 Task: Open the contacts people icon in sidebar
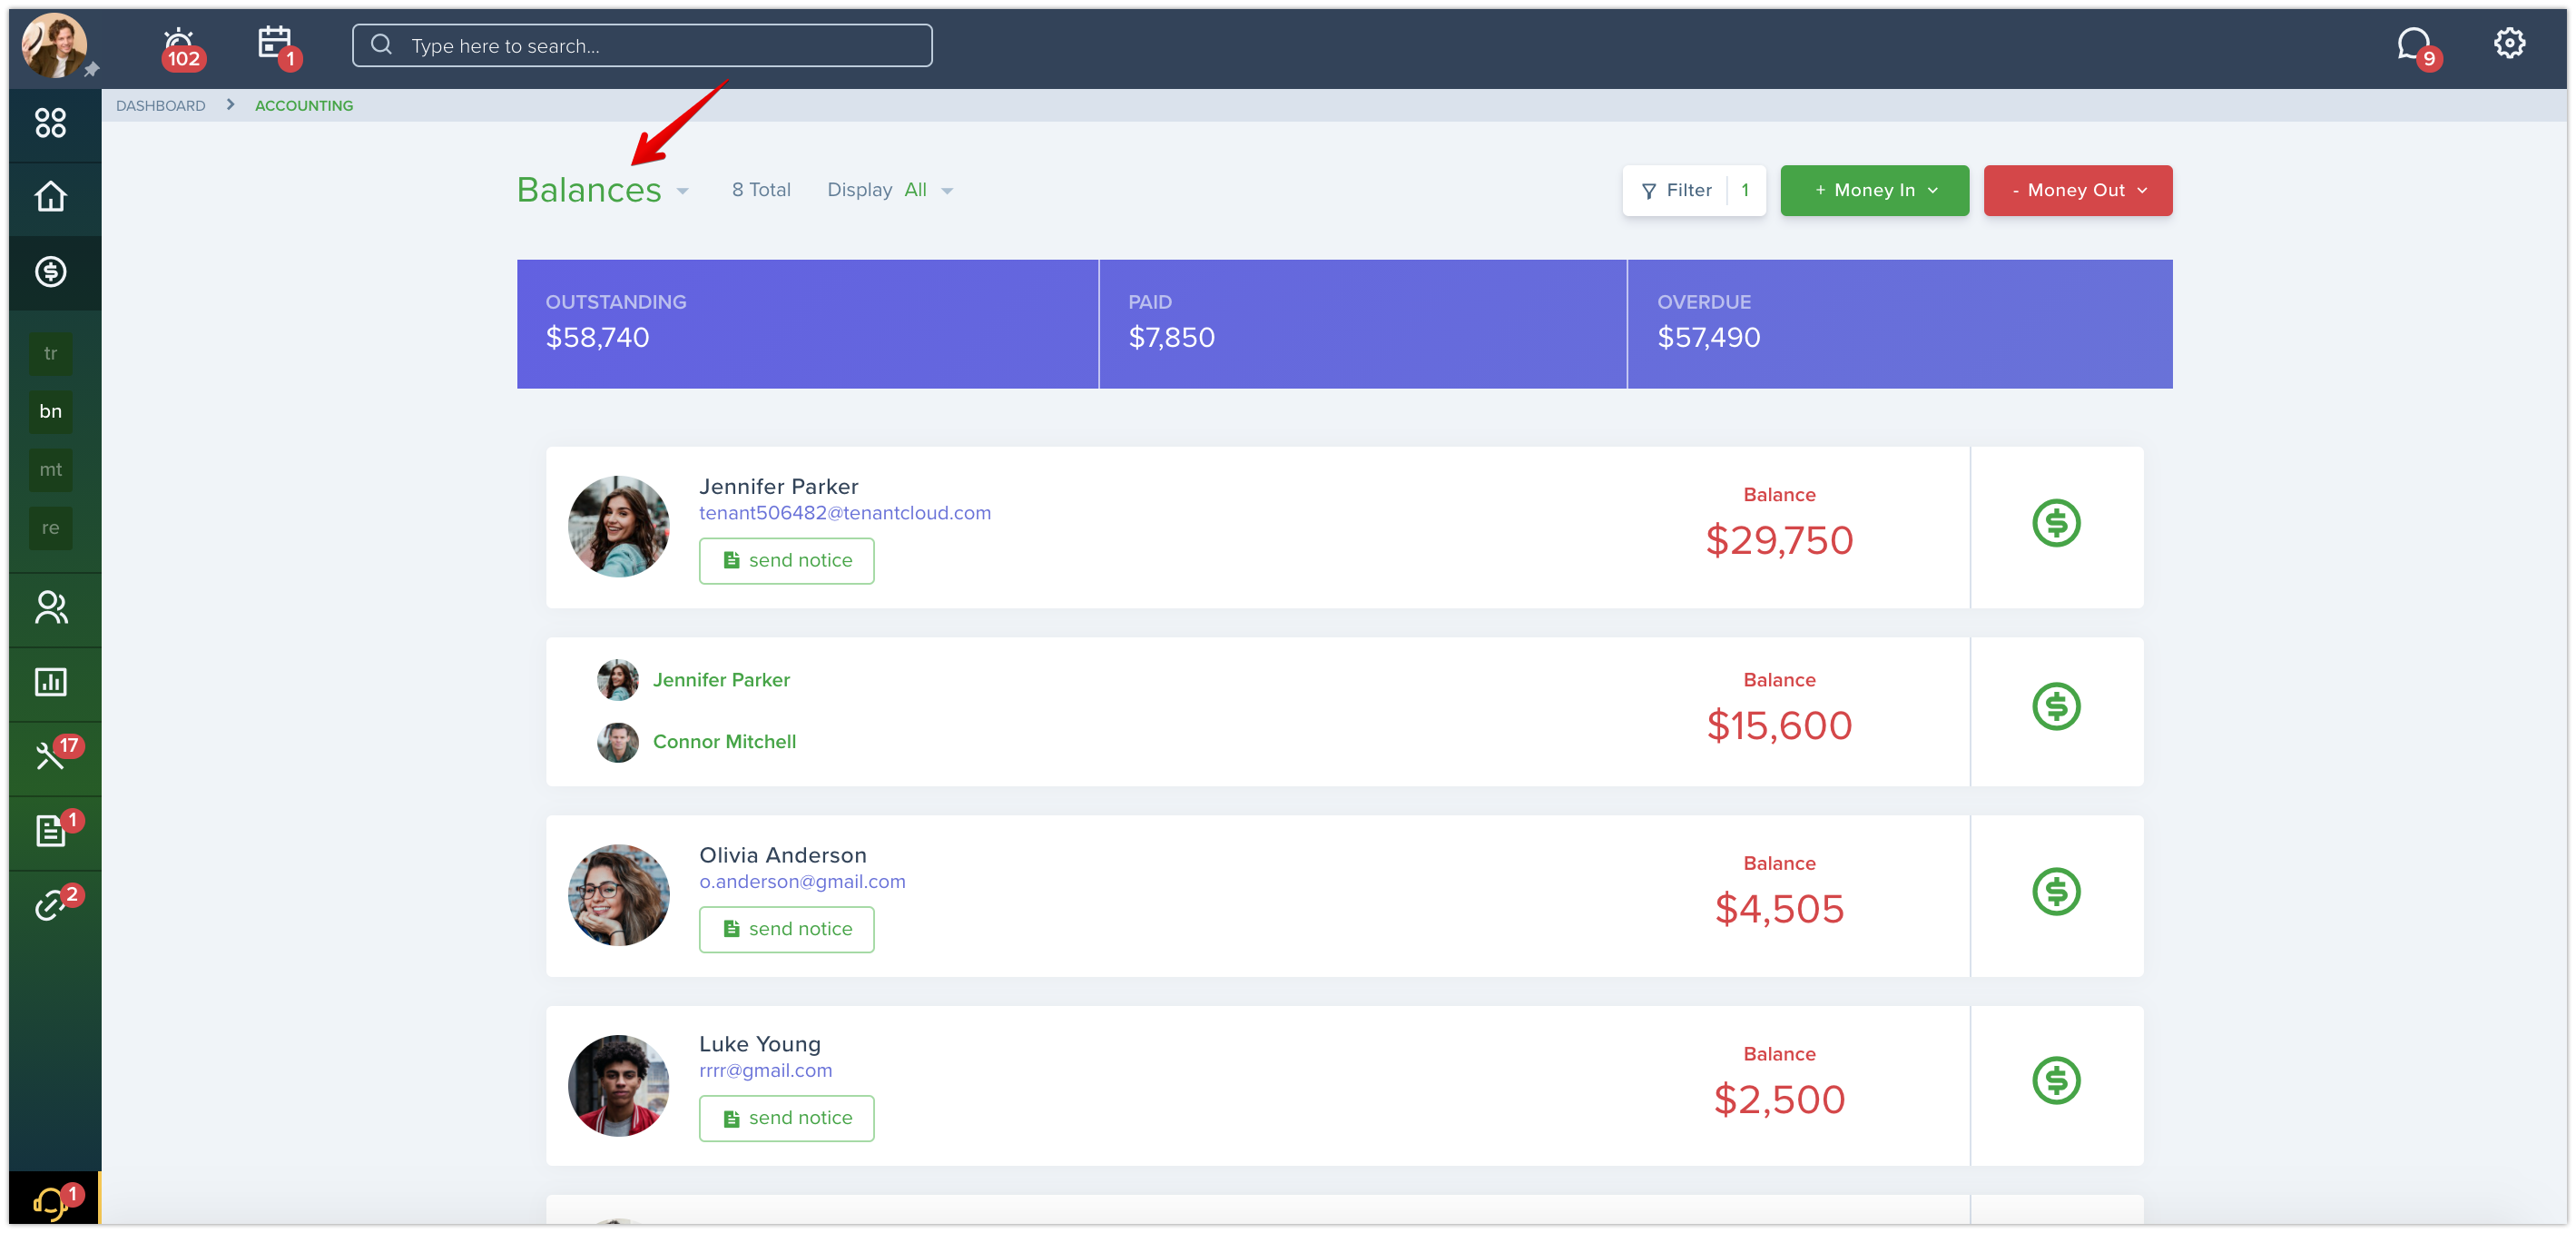(50, 608)
